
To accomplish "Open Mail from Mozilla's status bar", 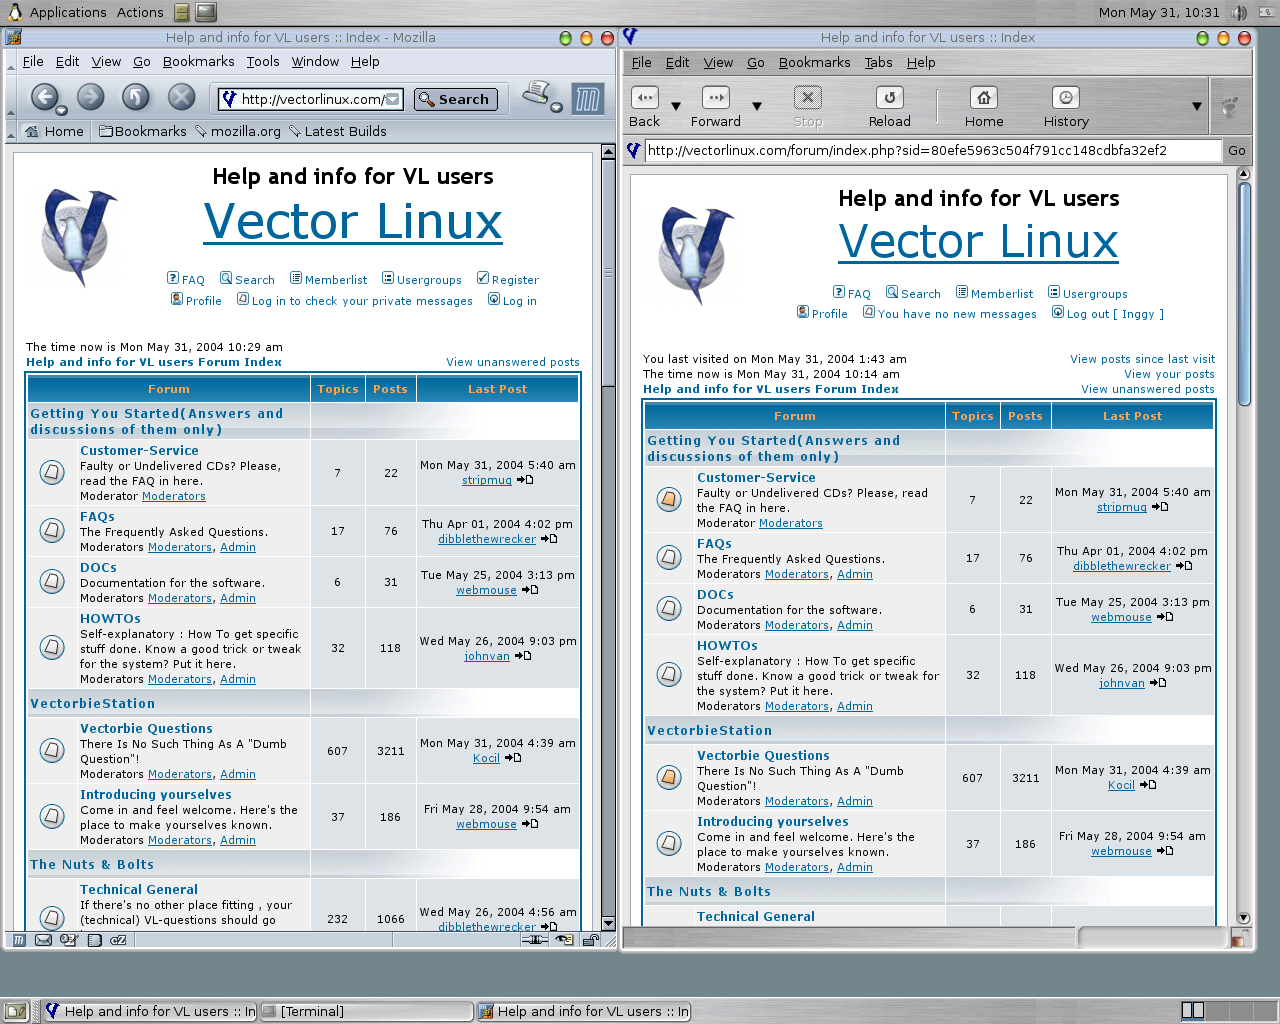I will click(x=43, y=940).
